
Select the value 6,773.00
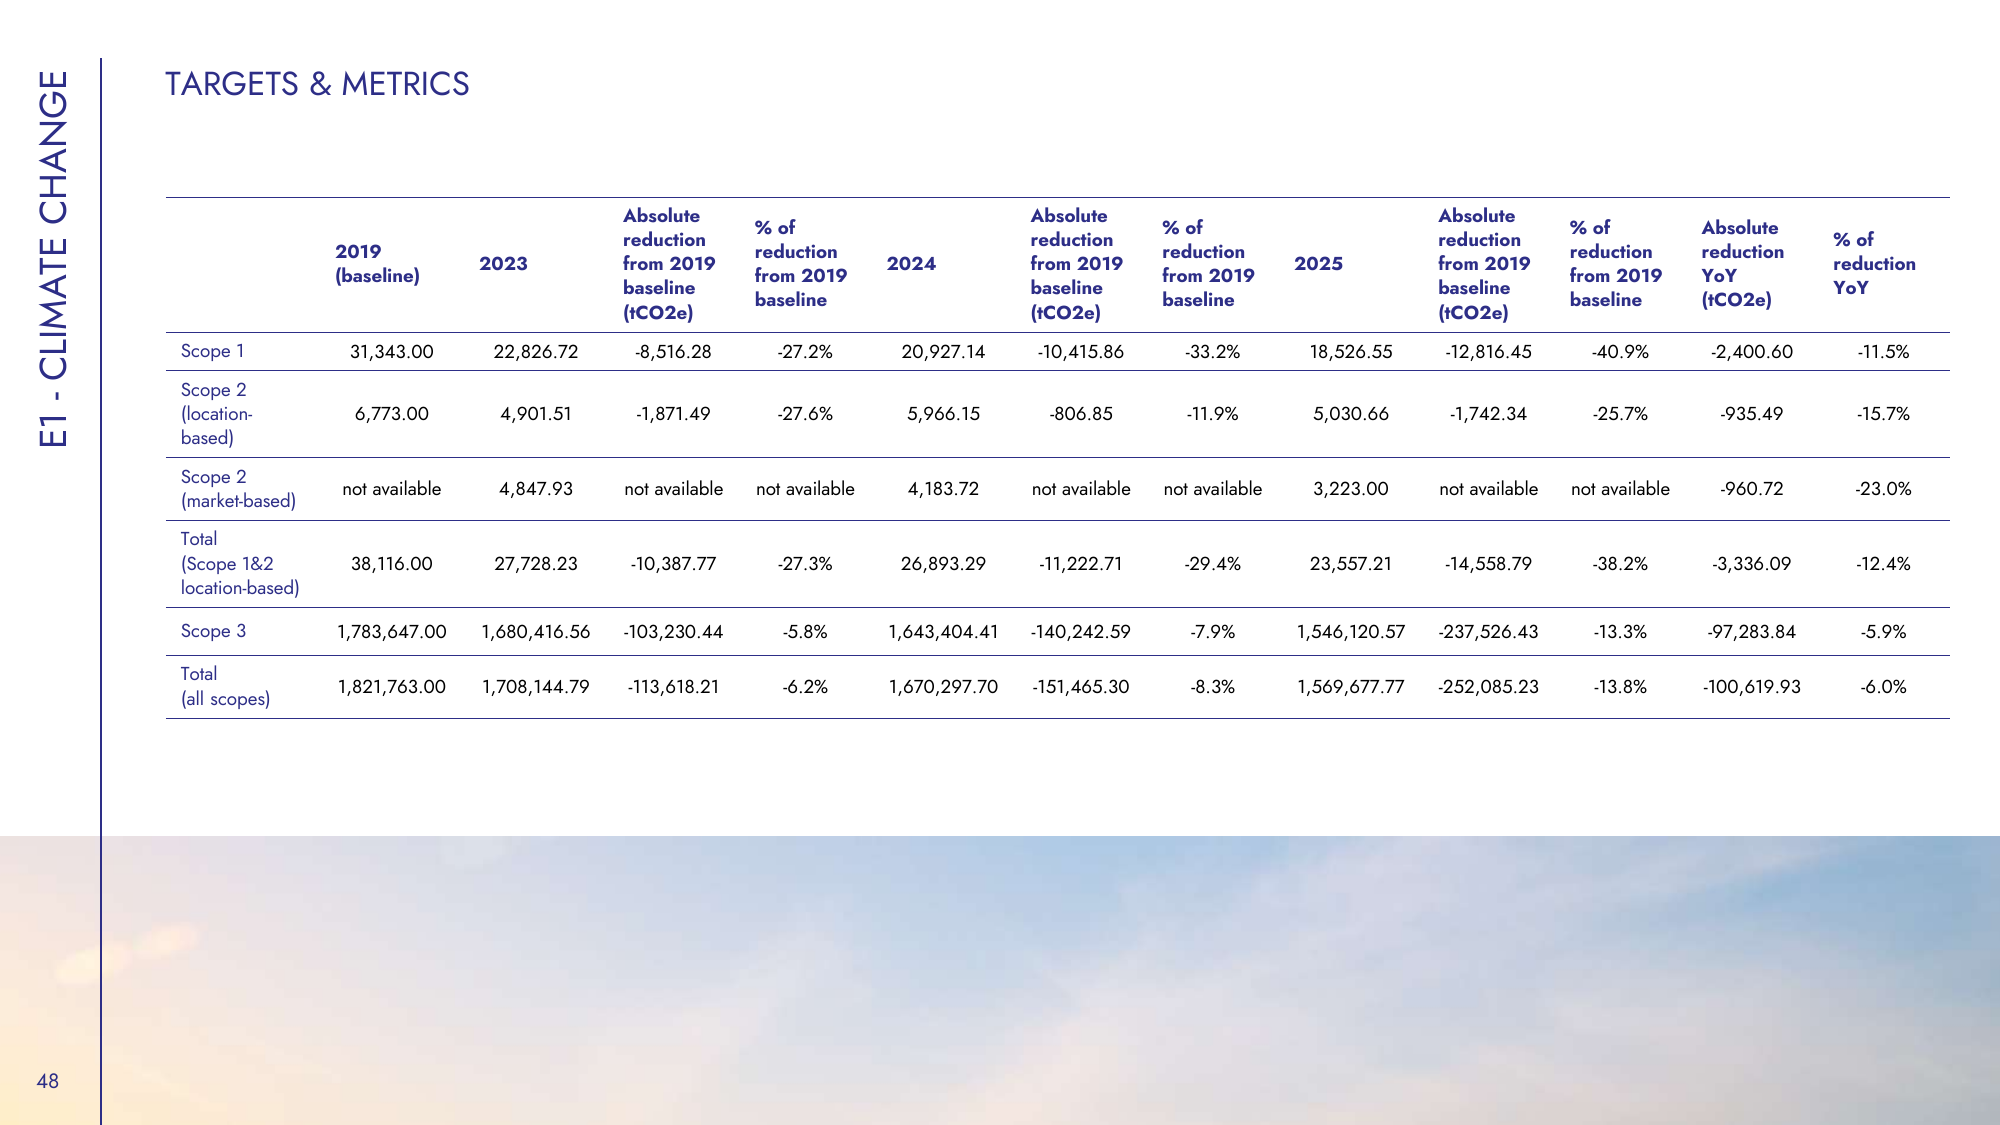392,414
